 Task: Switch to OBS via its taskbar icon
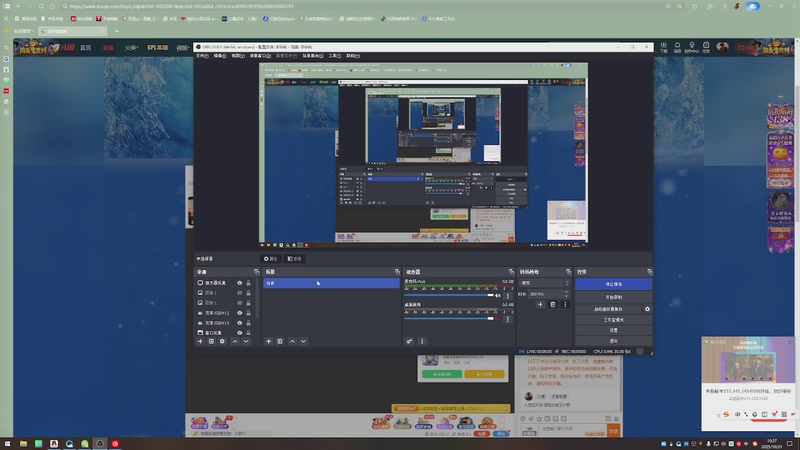coord(100,444)
